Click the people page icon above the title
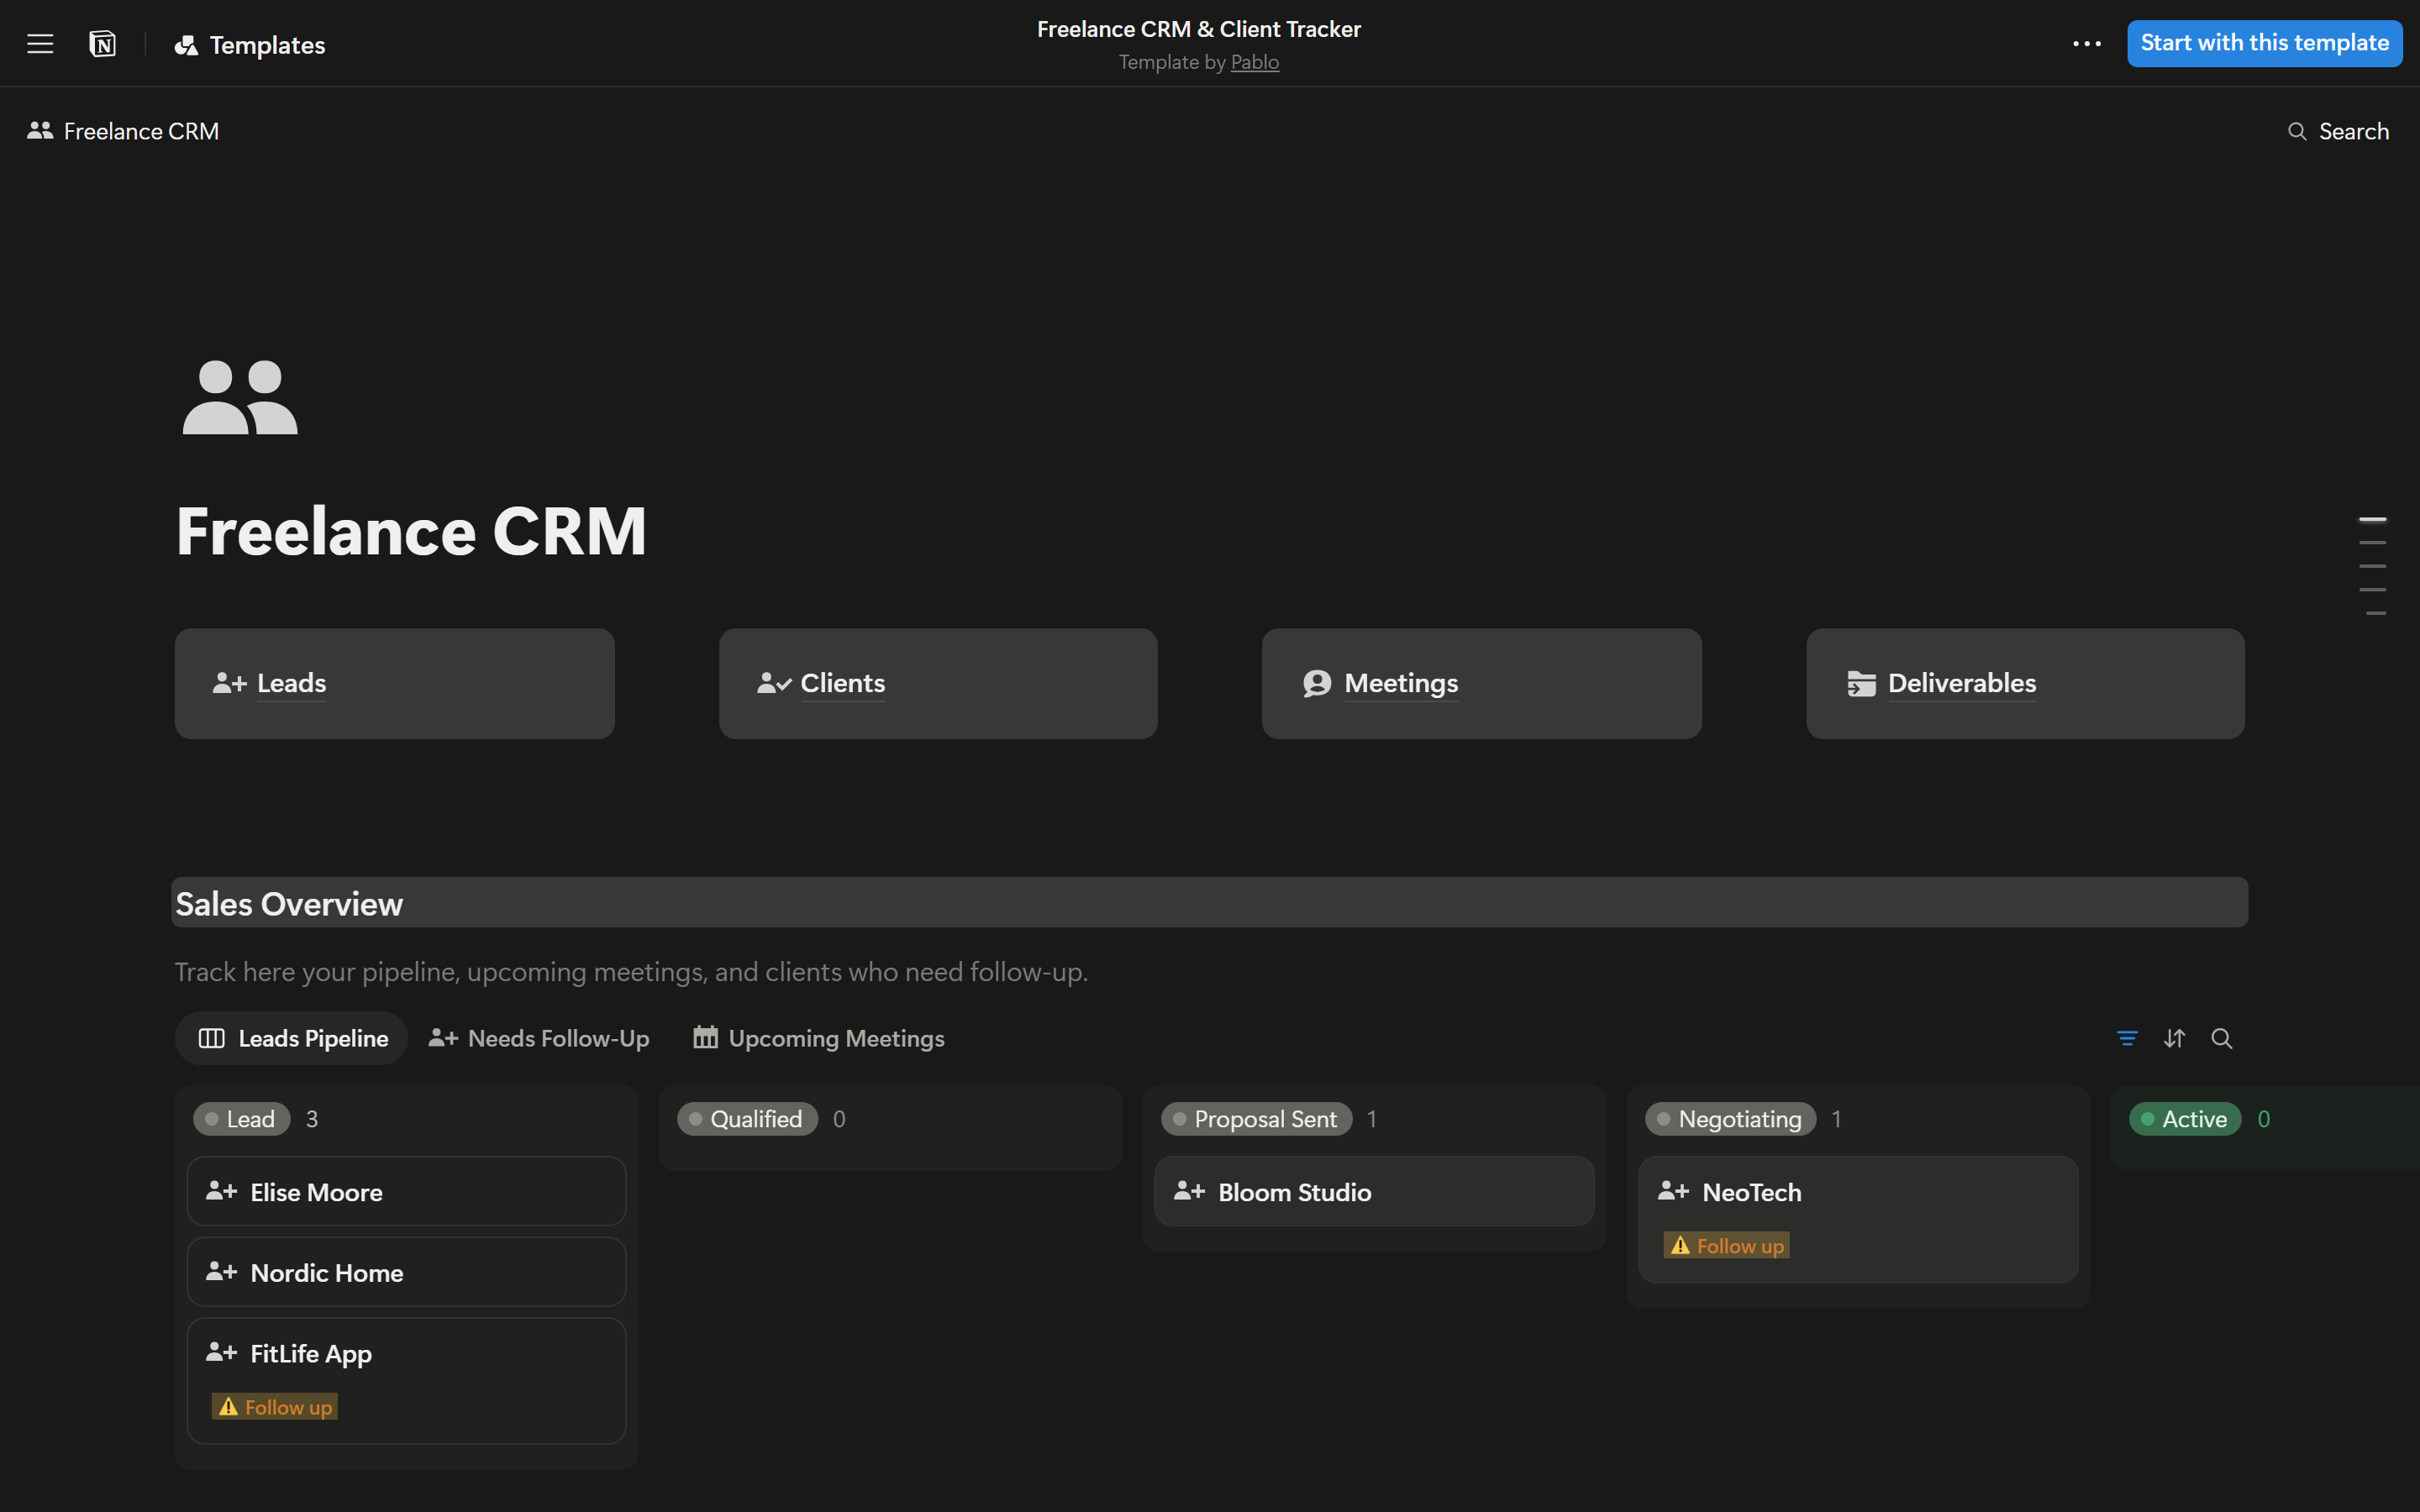Image resolution: width=2420 pixels, height=1512 pixels. point(240,397)
